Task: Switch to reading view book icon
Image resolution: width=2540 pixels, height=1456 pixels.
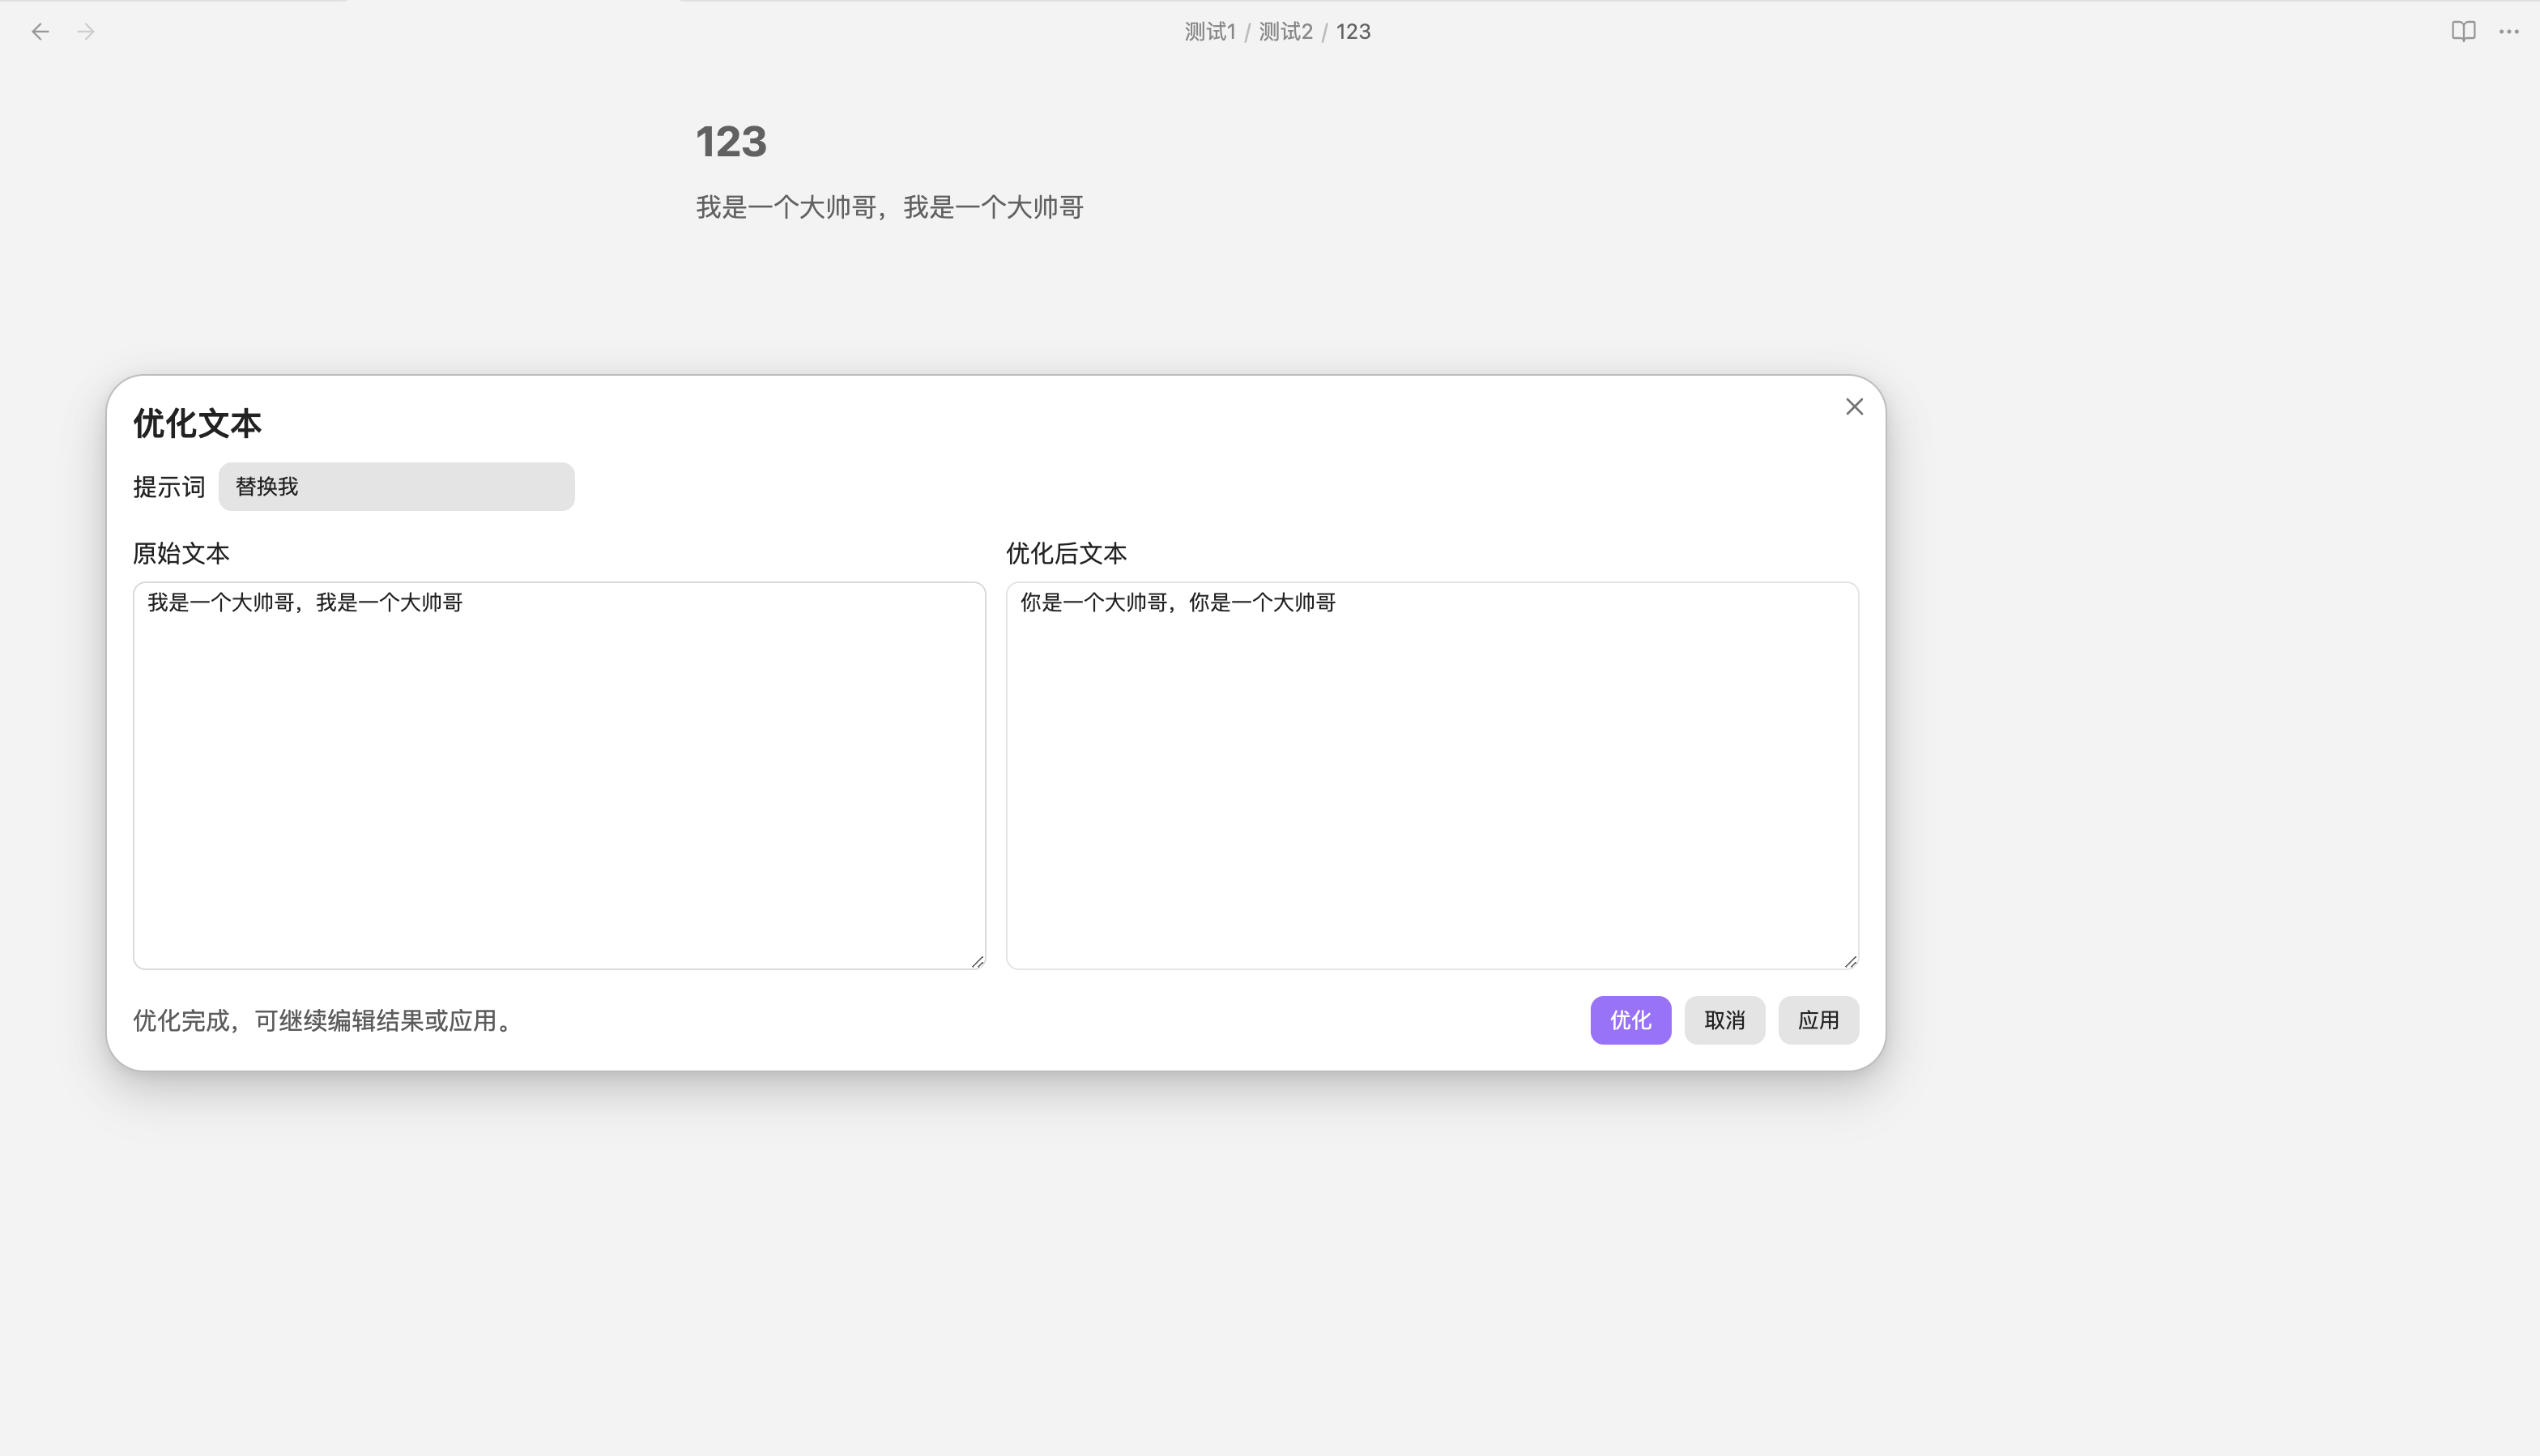Action: pos(2463,32)
